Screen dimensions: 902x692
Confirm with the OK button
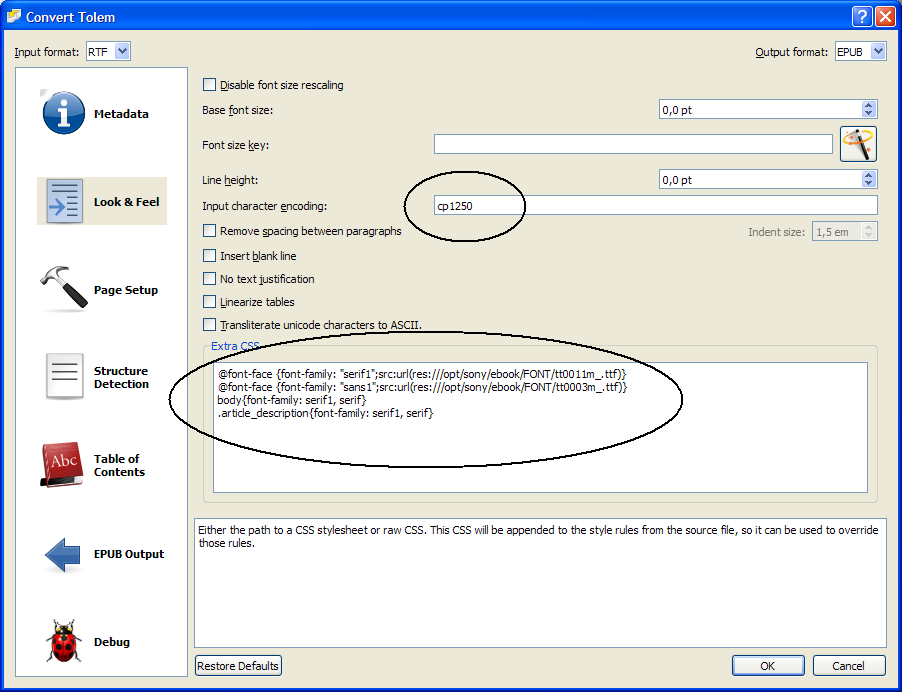(768, 666)
